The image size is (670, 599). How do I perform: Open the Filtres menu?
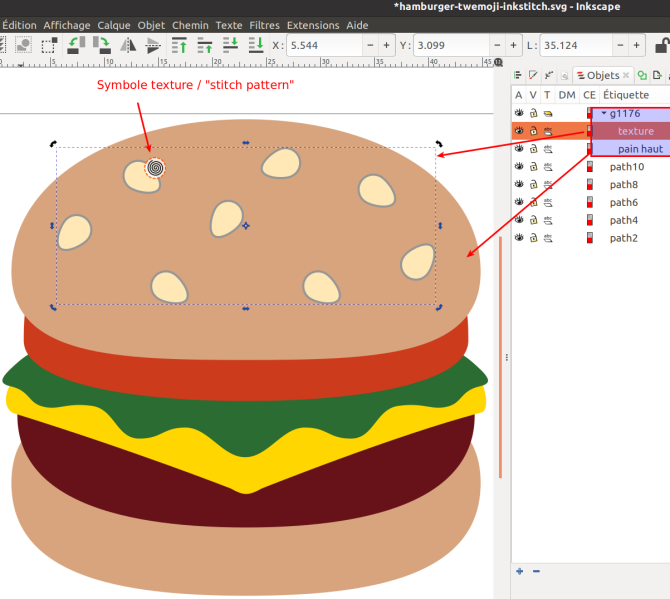tap(264, 25)
